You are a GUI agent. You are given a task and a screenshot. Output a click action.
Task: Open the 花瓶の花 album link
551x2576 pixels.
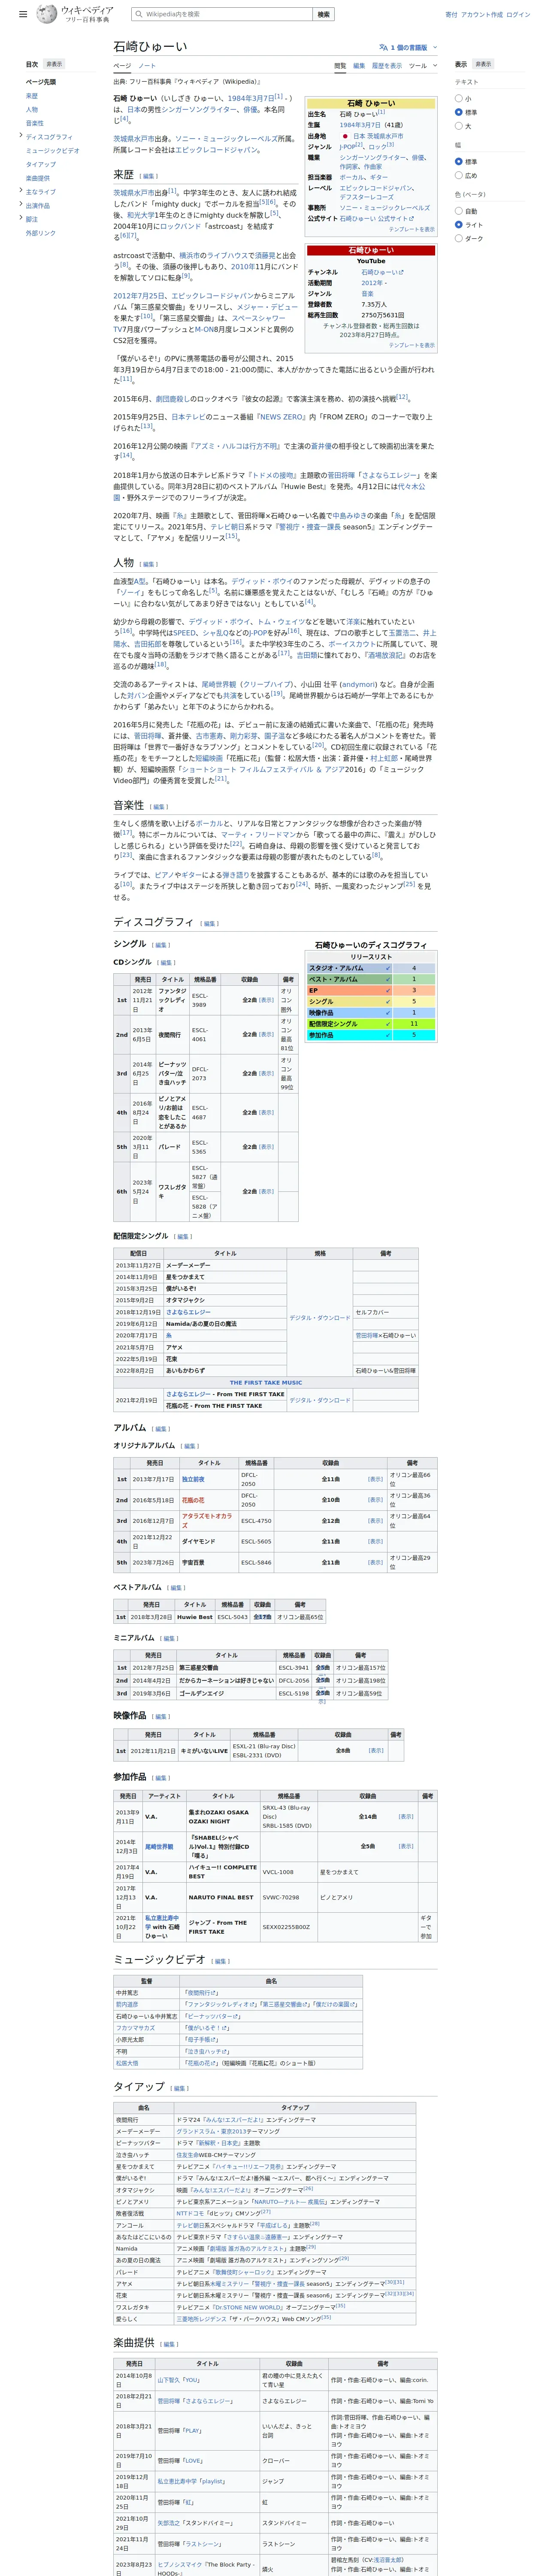pos(193,1500)
